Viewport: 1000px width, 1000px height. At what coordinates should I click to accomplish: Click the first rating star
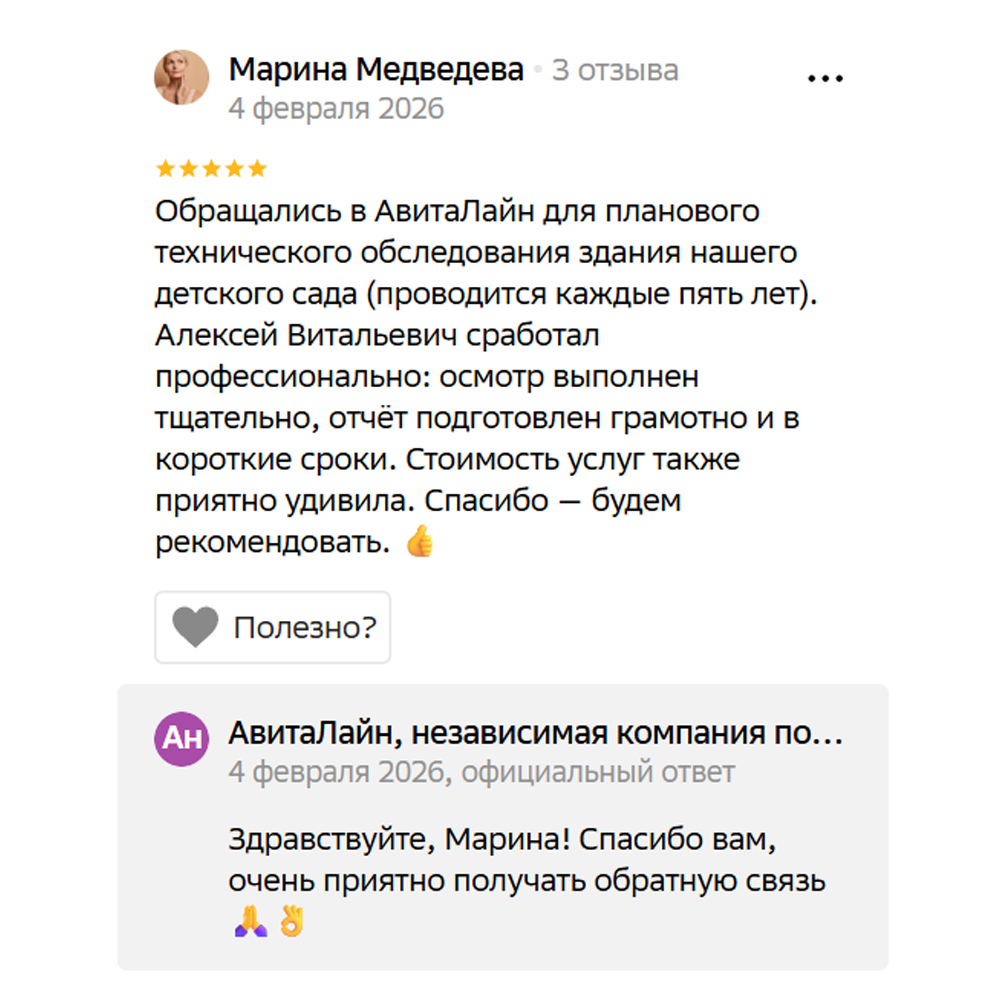[x=166, y=168]
